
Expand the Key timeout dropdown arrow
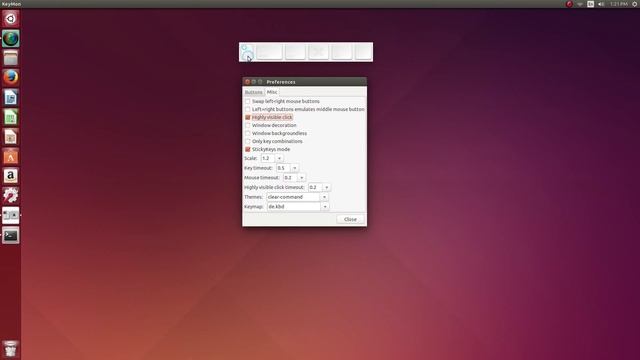pyautogui.click(x=295, y=168)
